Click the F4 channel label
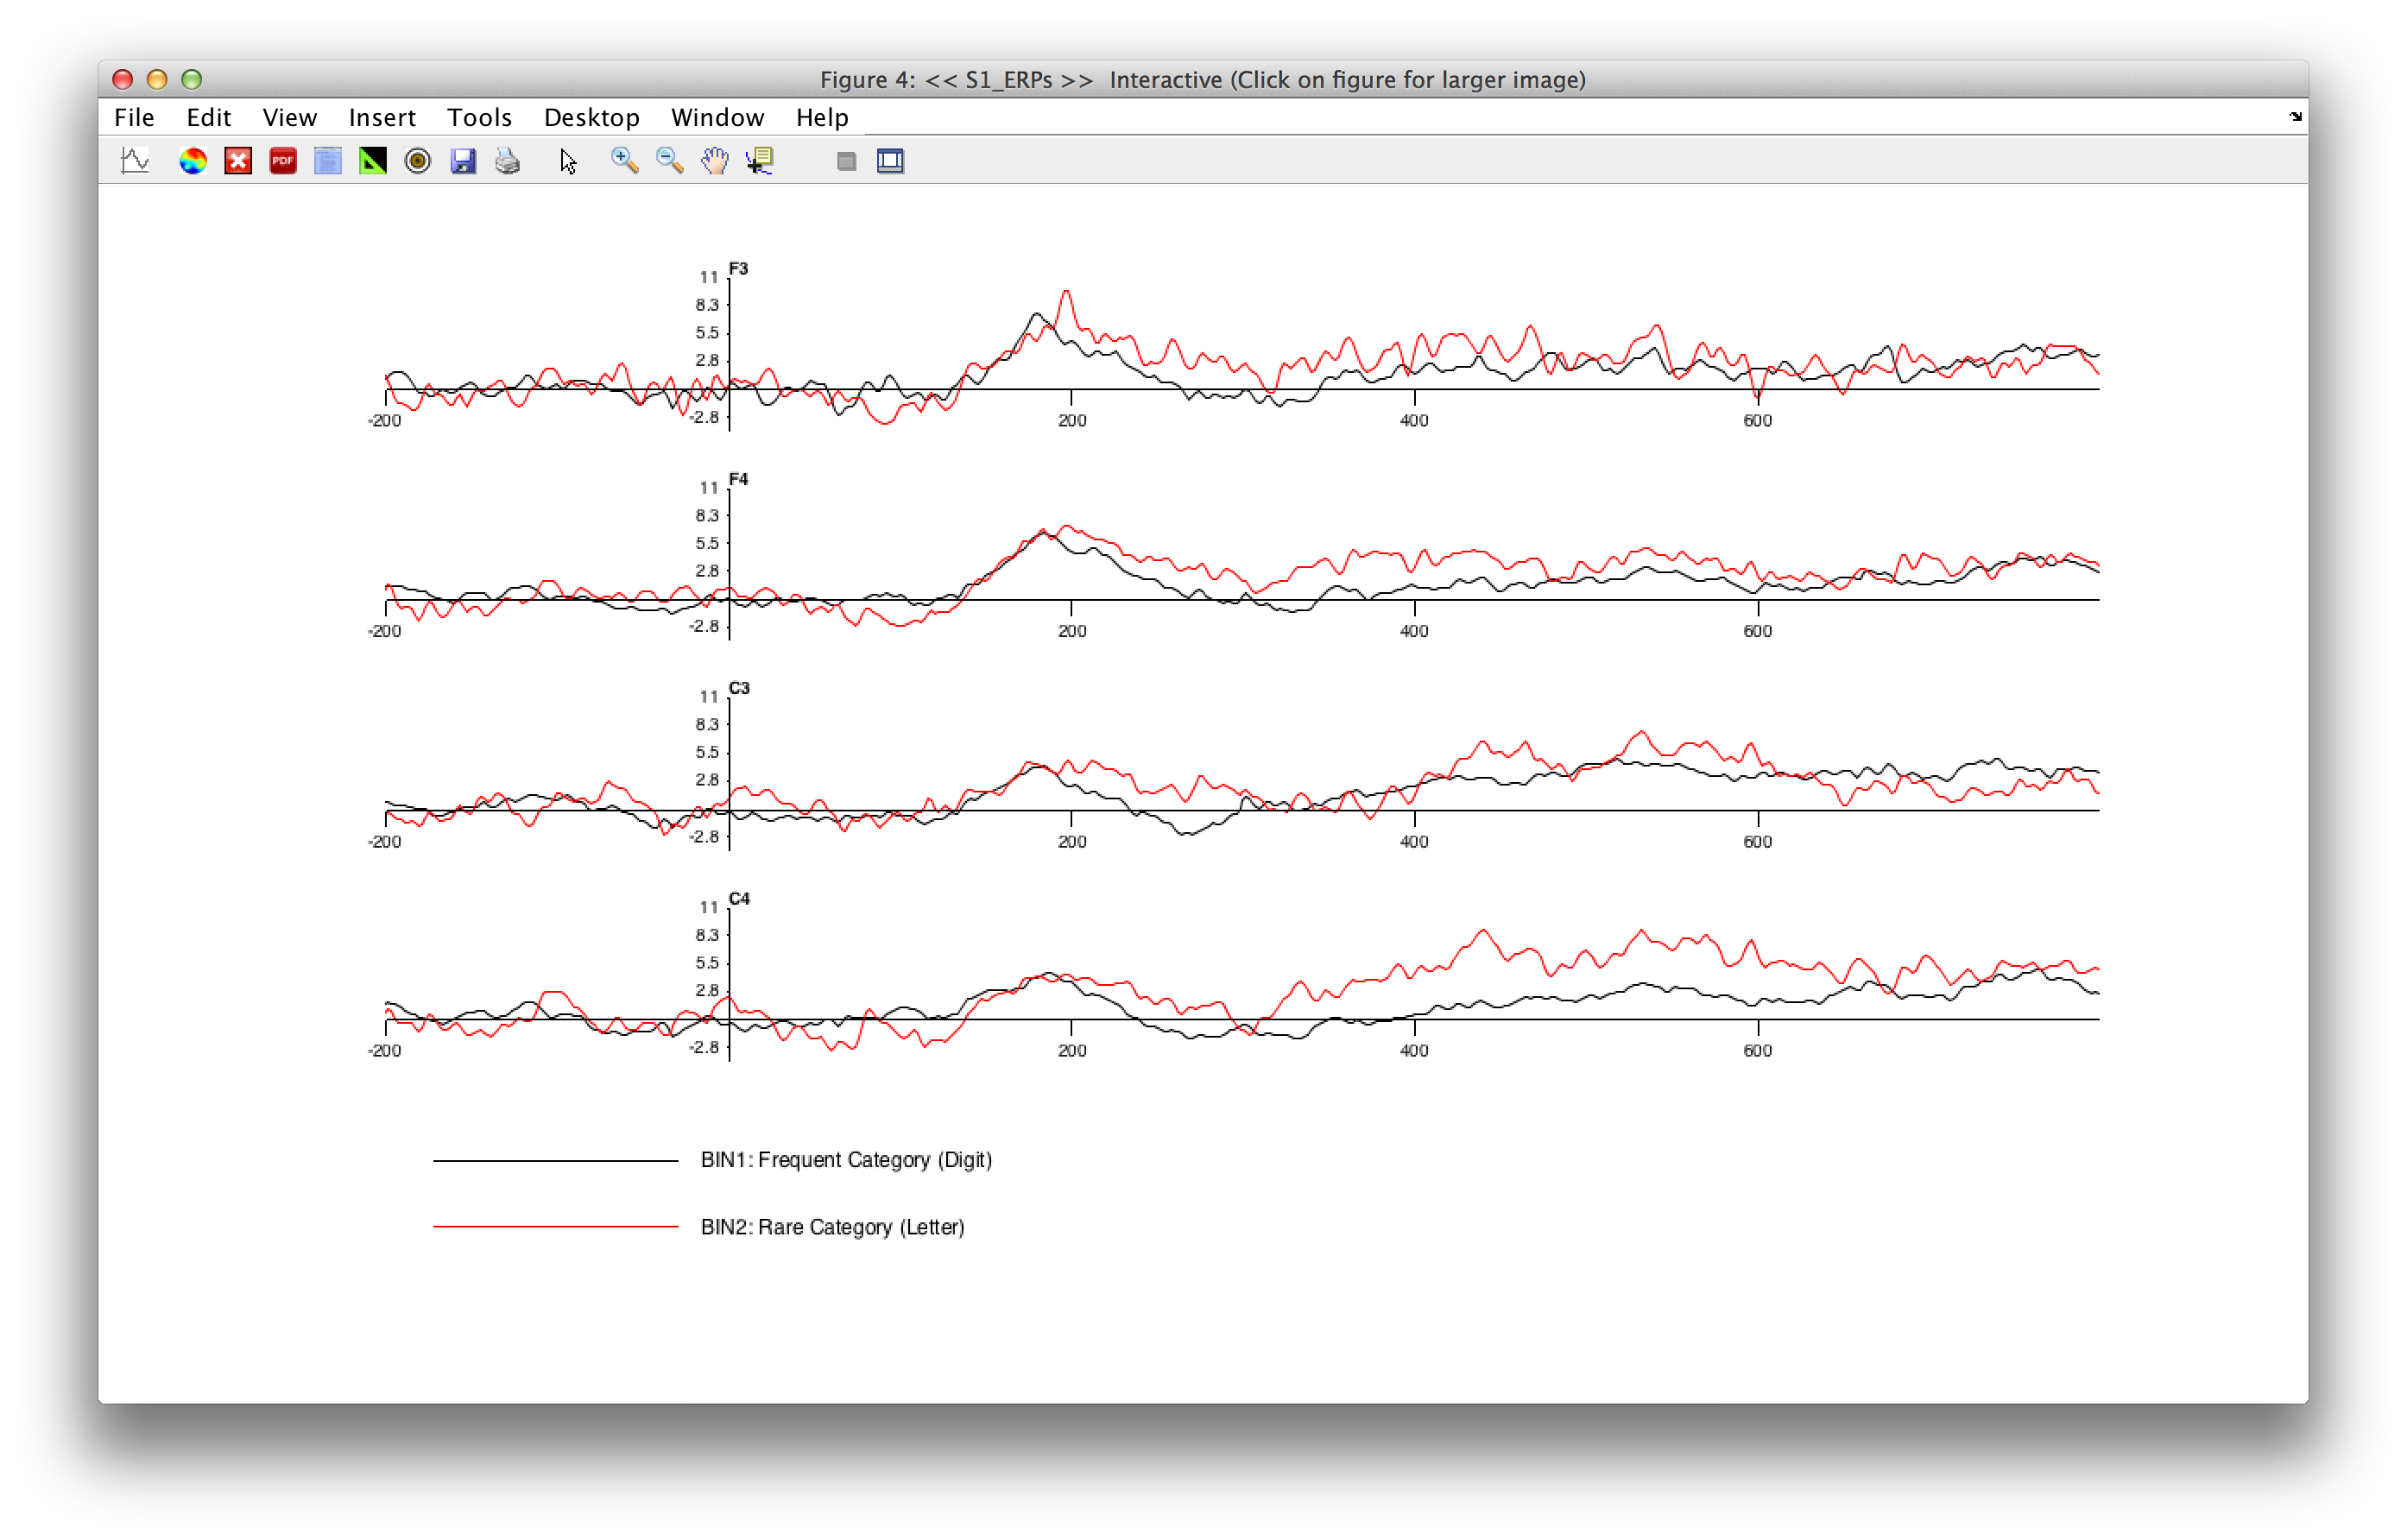This screenshot has height=1540, width=2407. click(739, 479)
